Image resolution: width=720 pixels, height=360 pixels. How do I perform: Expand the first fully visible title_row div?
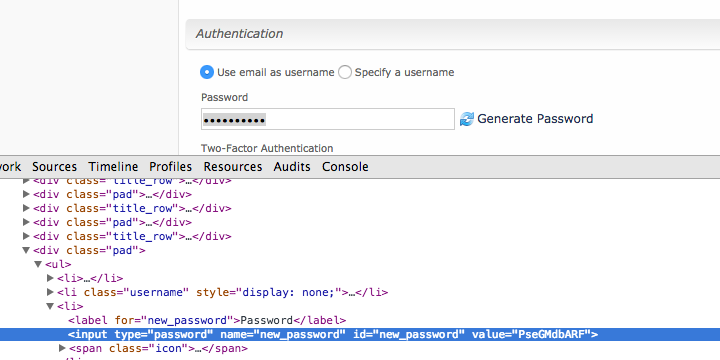tap(26, 208)
